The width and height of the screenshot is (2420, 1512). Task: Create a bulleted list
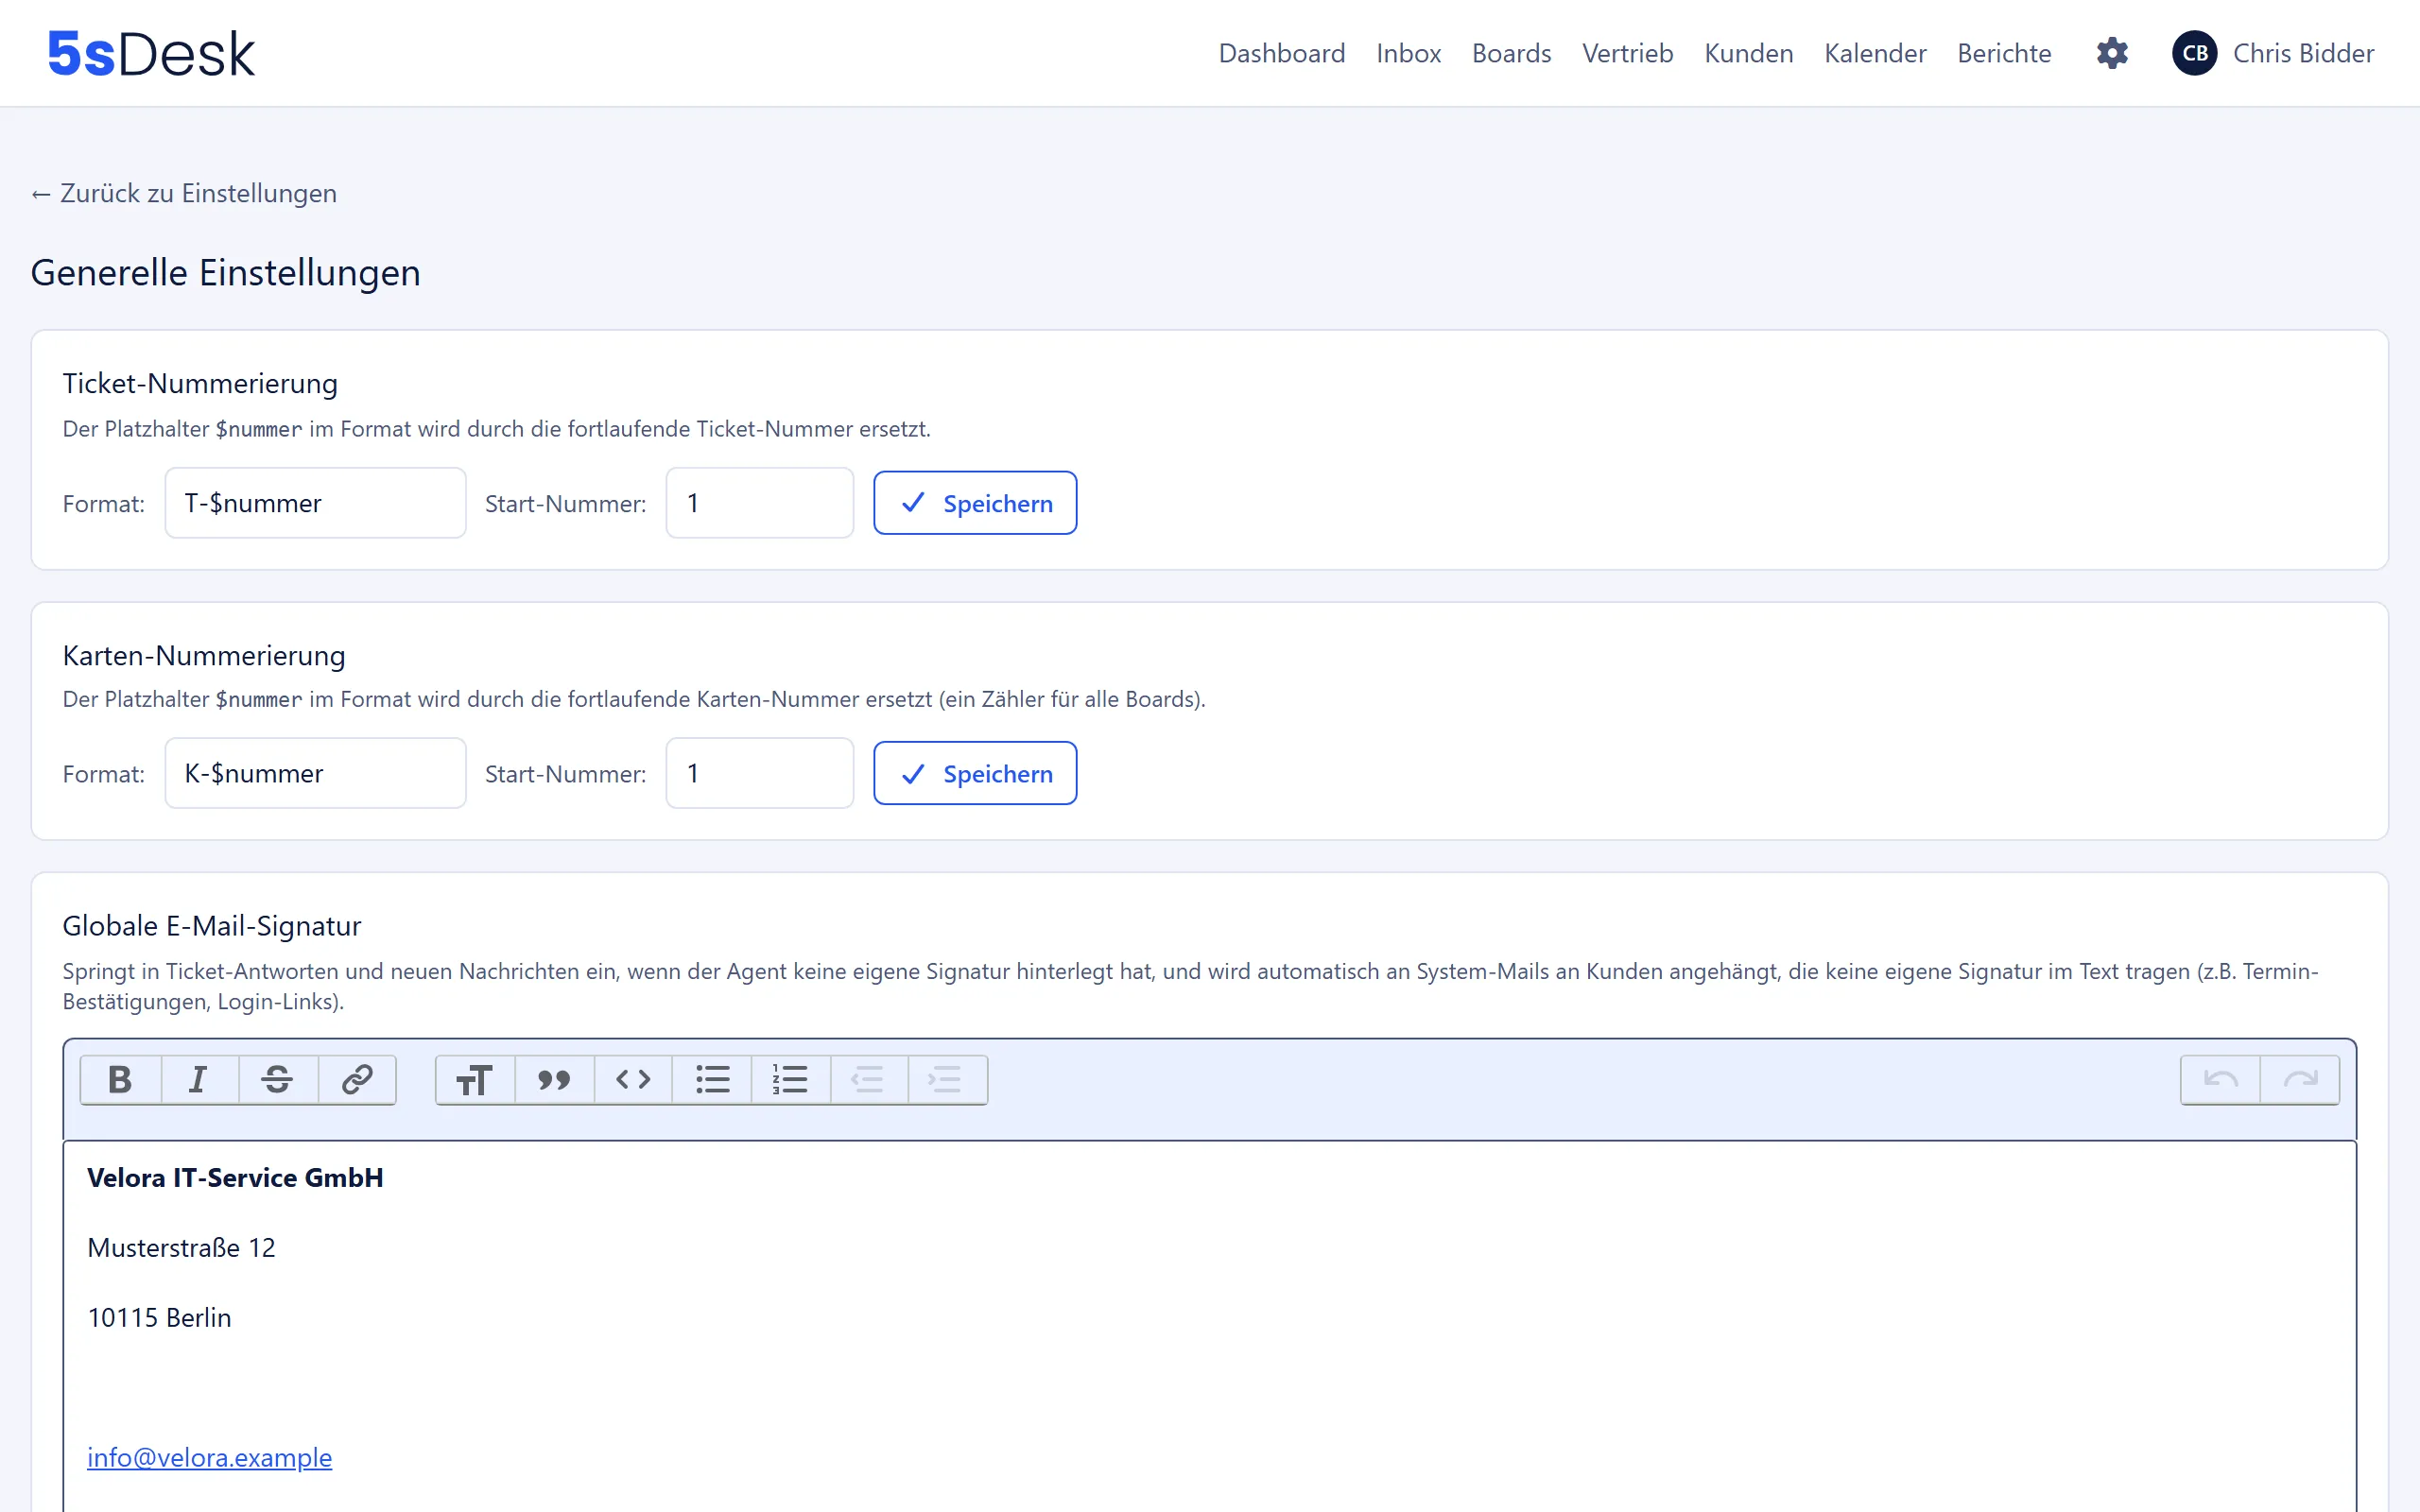coord(712,1080)
